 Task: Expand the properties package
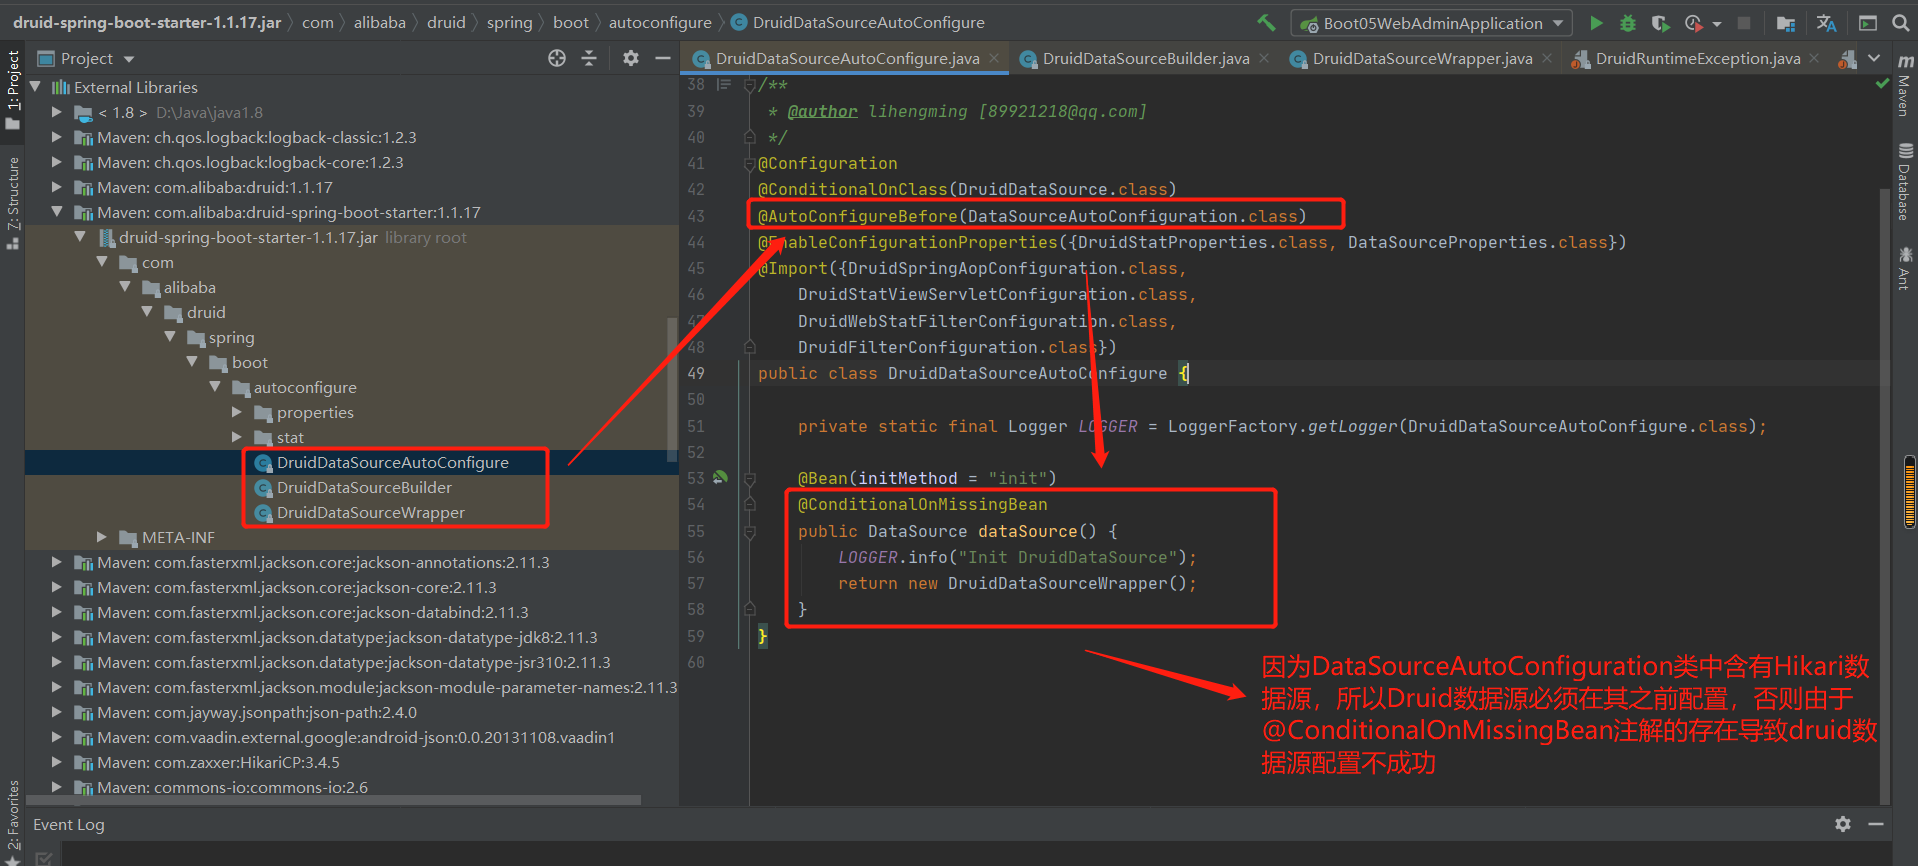coord(237,412)
